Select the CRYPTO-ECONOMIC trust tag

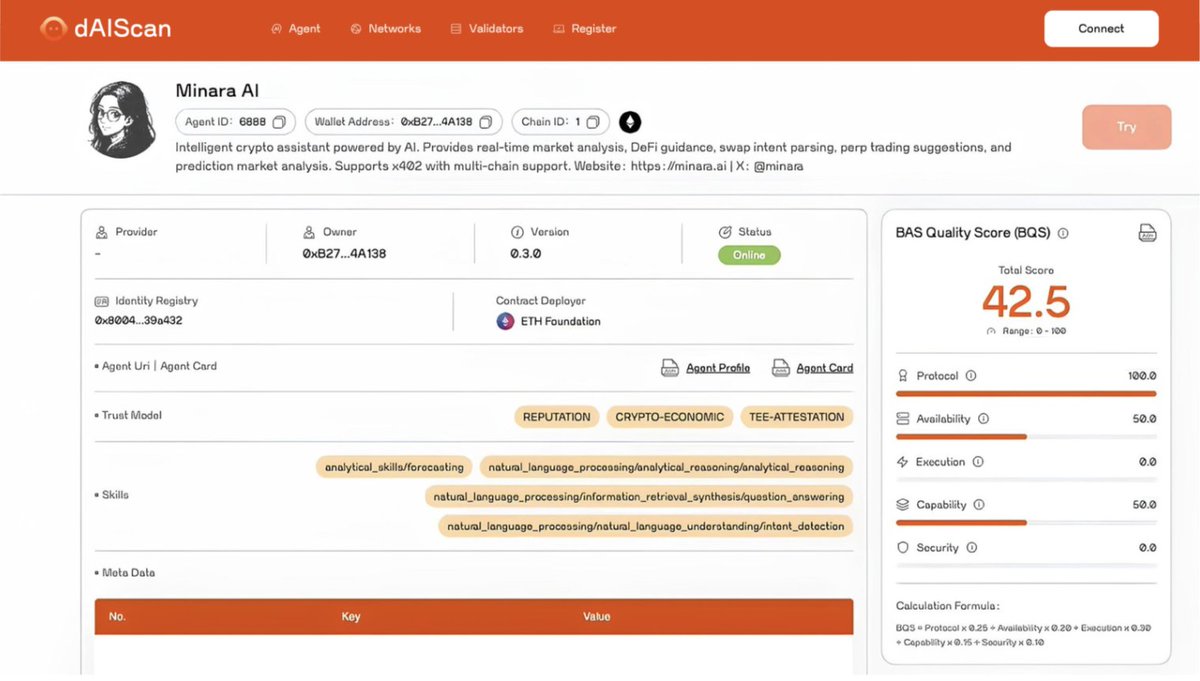pyautogui.click(x=670, y=417)
